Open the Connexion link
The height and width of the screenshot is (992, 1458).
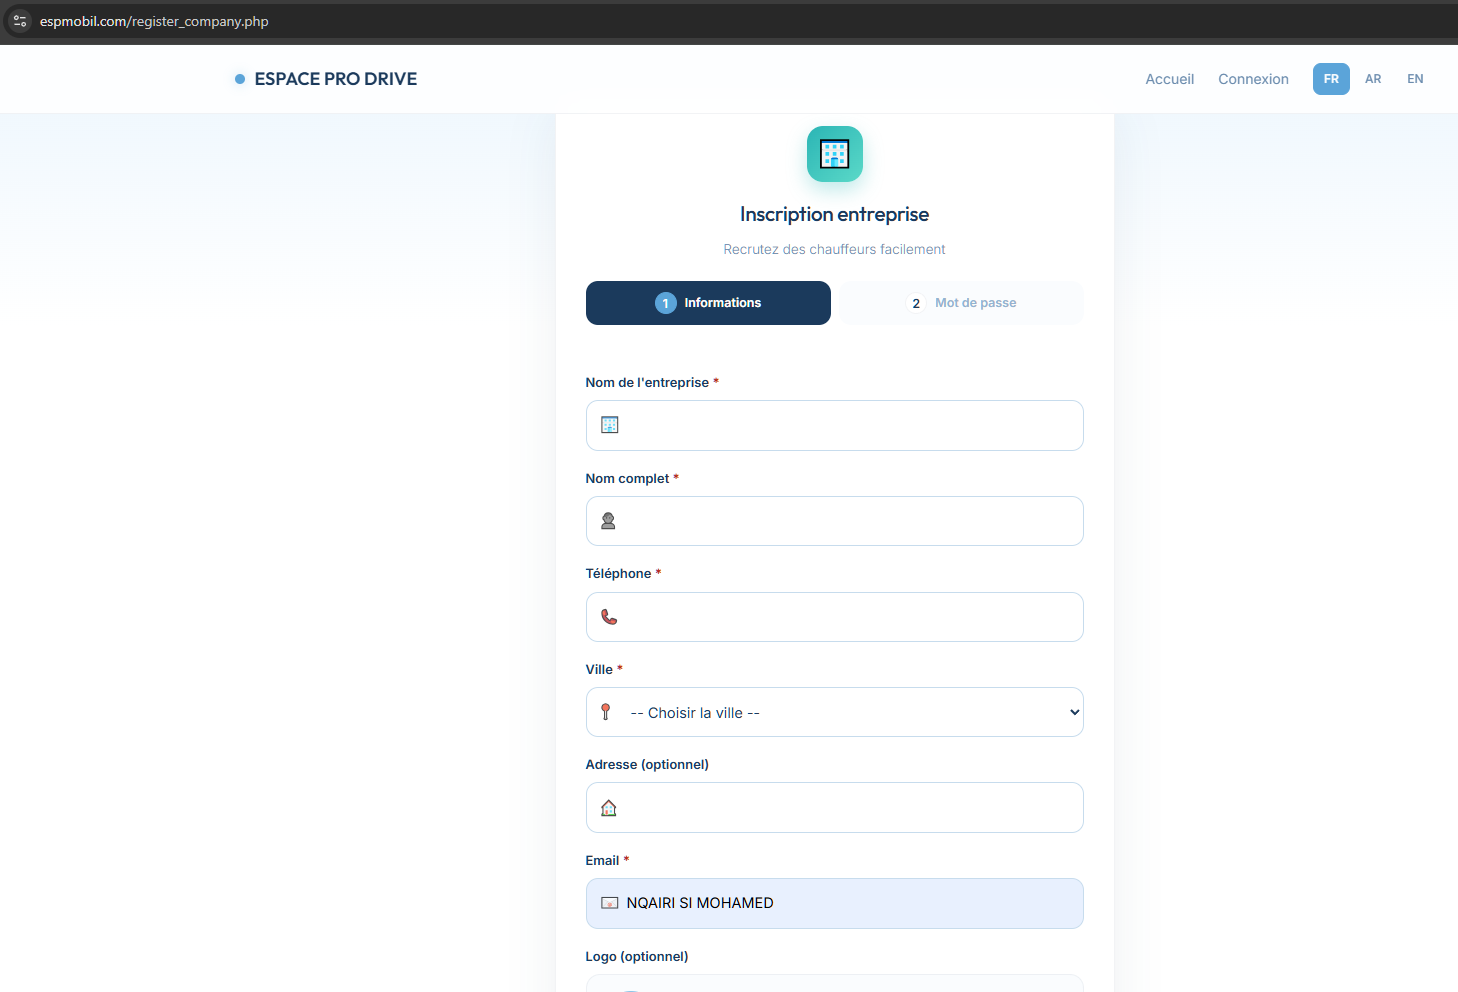(1253, 79)
